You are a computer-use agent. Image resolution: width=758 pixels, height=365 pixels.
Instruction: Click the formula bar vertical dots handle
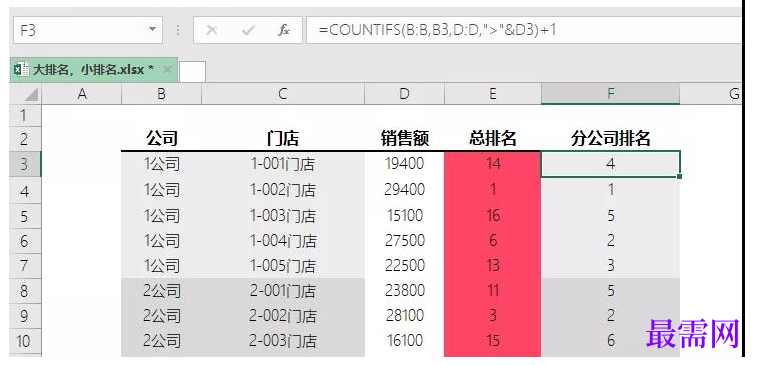click(178, 30)
